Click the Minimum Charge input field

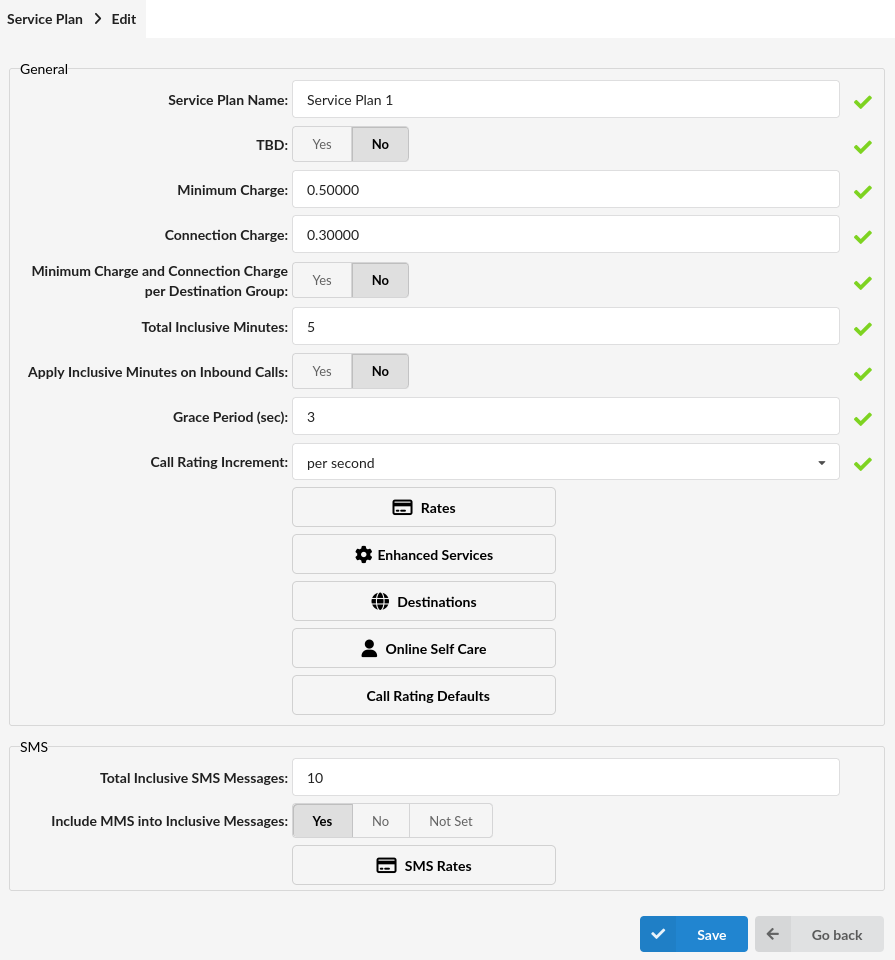pos(566,189)
